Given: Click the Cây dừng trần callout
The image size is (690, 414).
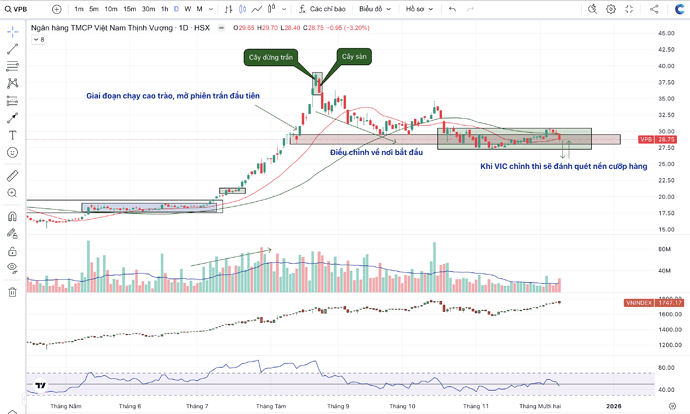Looking at the screenshot, I should (x=271, y=57).
